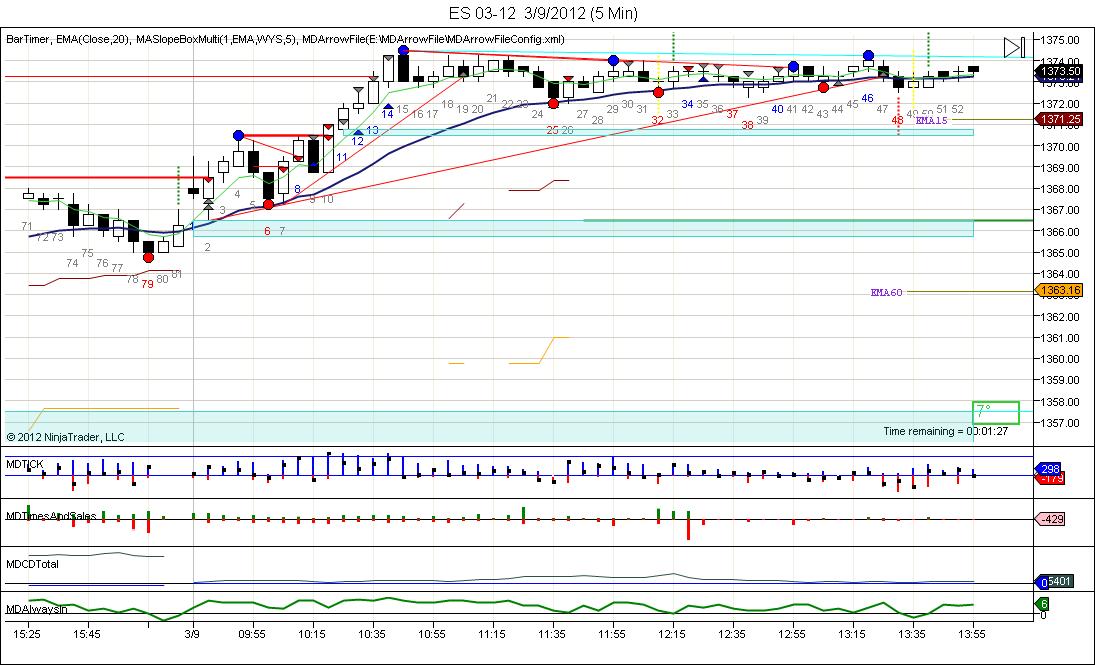The image size is (1095, 665).
Task: Click the blue dot marker above bar 40
Action: click(793, 67)
